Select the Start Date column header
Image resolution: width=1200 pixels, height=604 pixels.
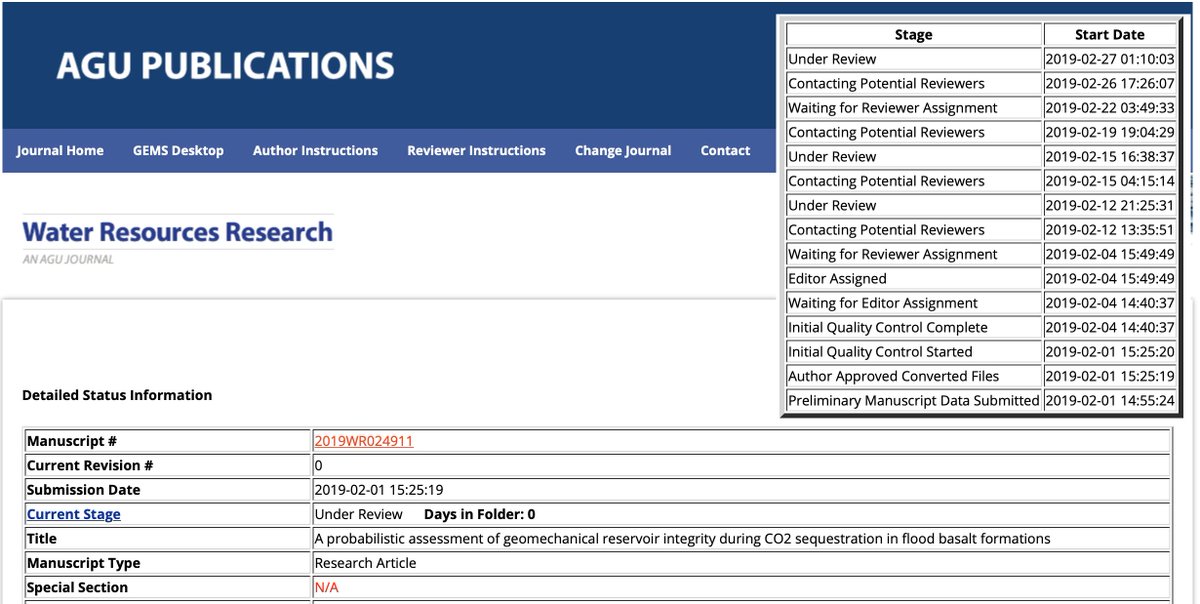tap(1110, 35)
